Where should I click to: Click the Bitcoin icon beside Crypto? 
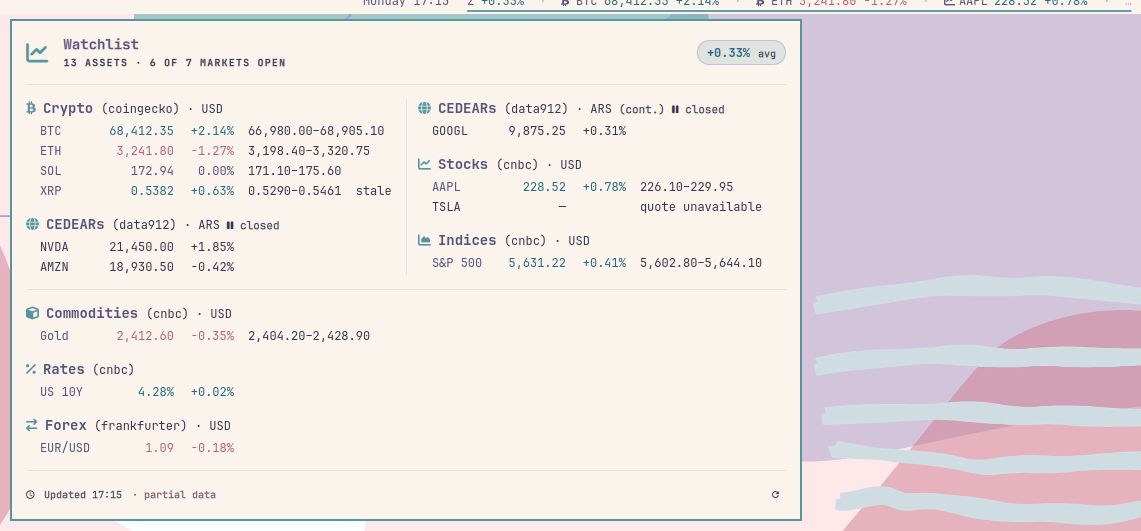(x=31, y=108)
